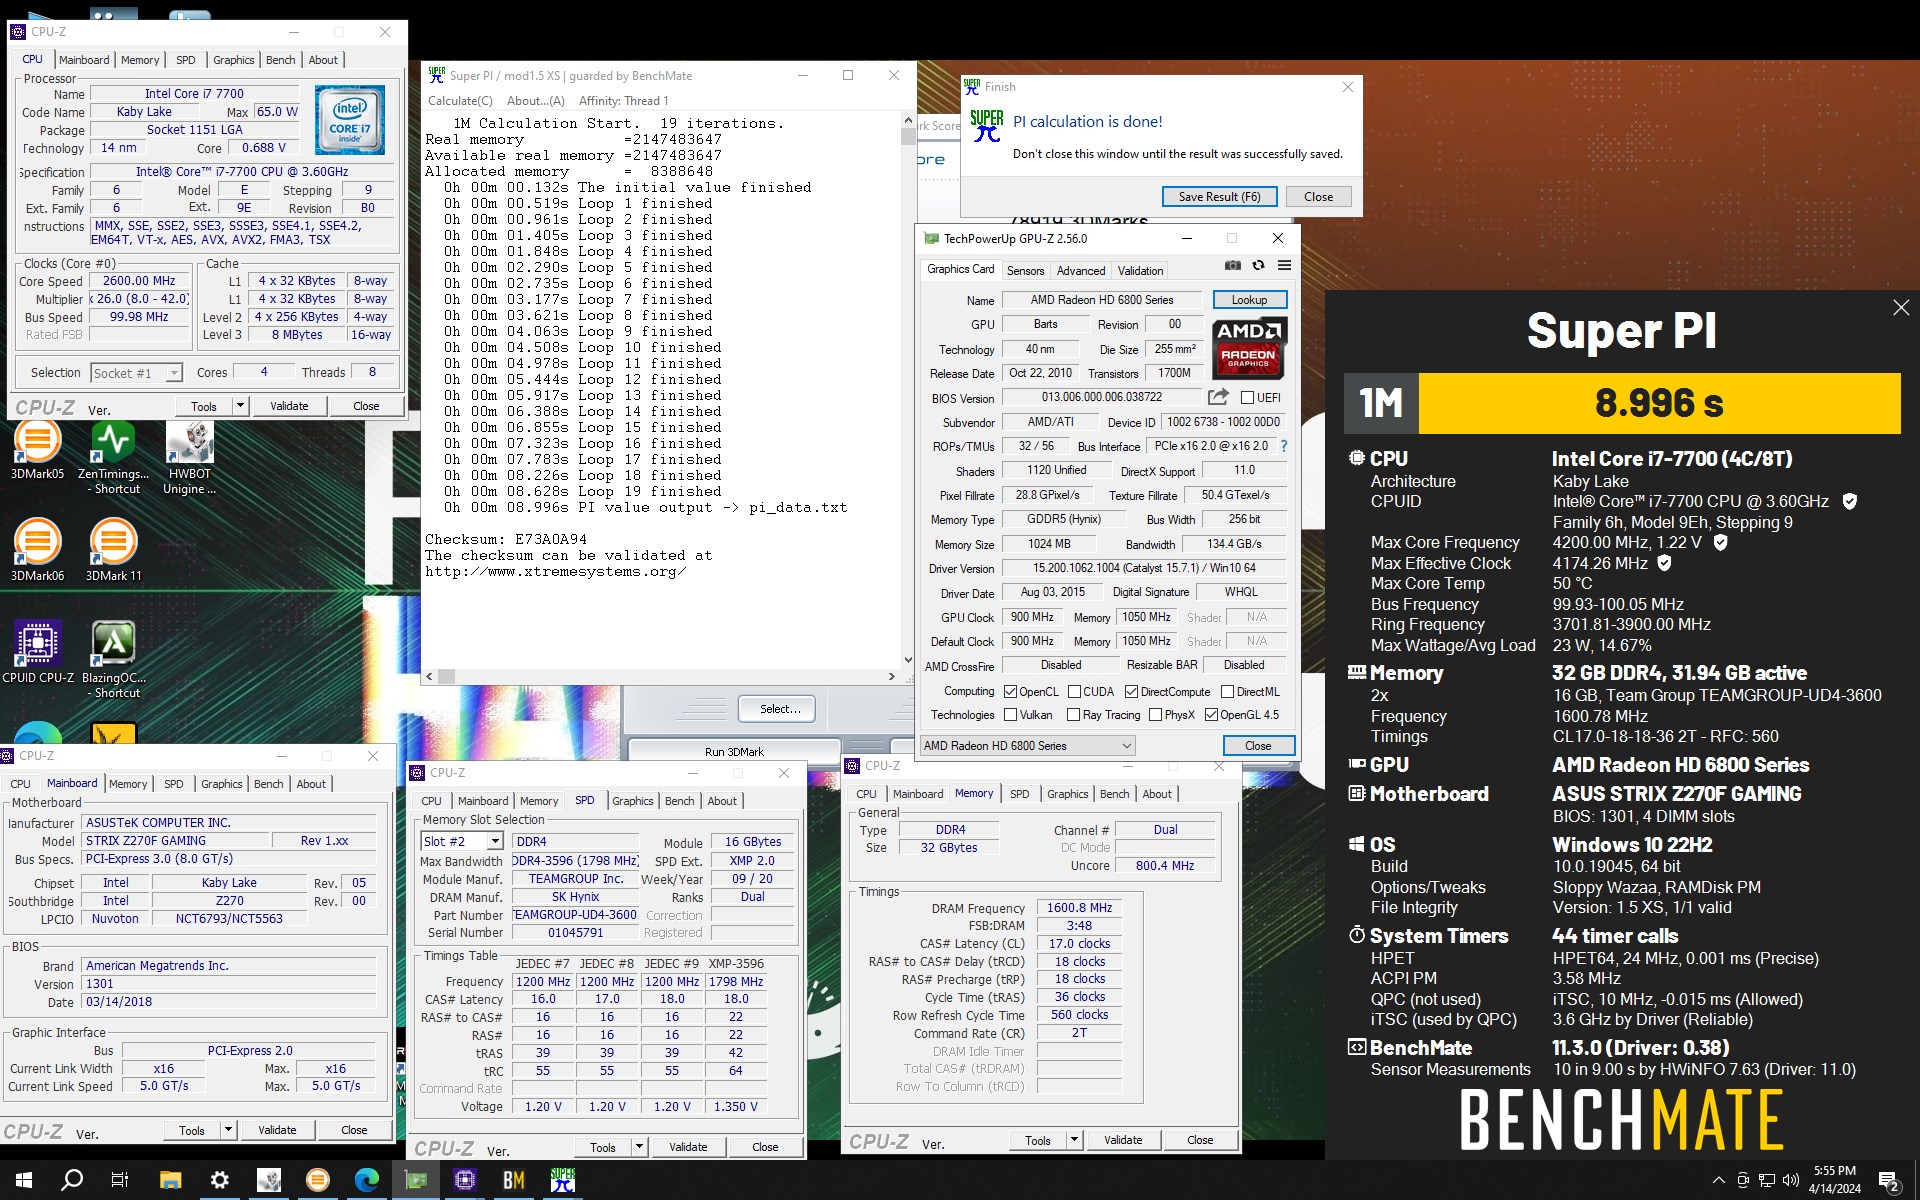Screen dimensions: 1920x1200
Task: Open GPU-Z hamburger menu
Action: pyautogui.click(x=1284, y=266)
